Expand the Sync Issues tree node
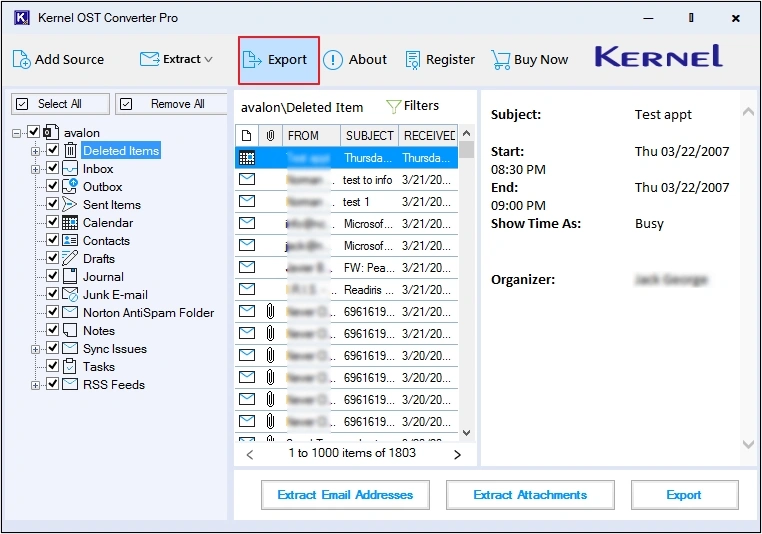Viewport: 762px width, 534px height. pos(36,349)
